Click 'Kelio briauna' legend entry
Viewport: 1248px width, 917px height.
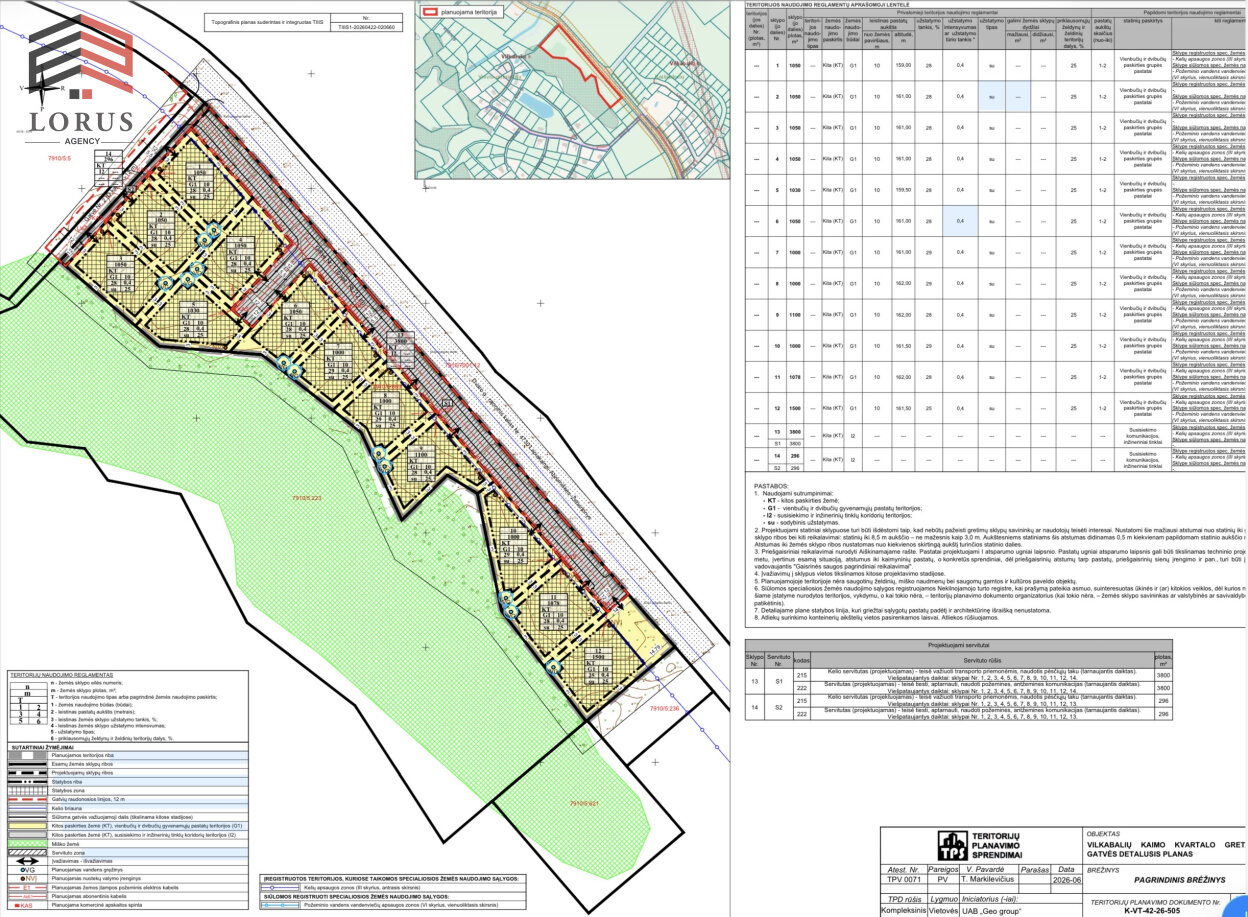point(67,808)
